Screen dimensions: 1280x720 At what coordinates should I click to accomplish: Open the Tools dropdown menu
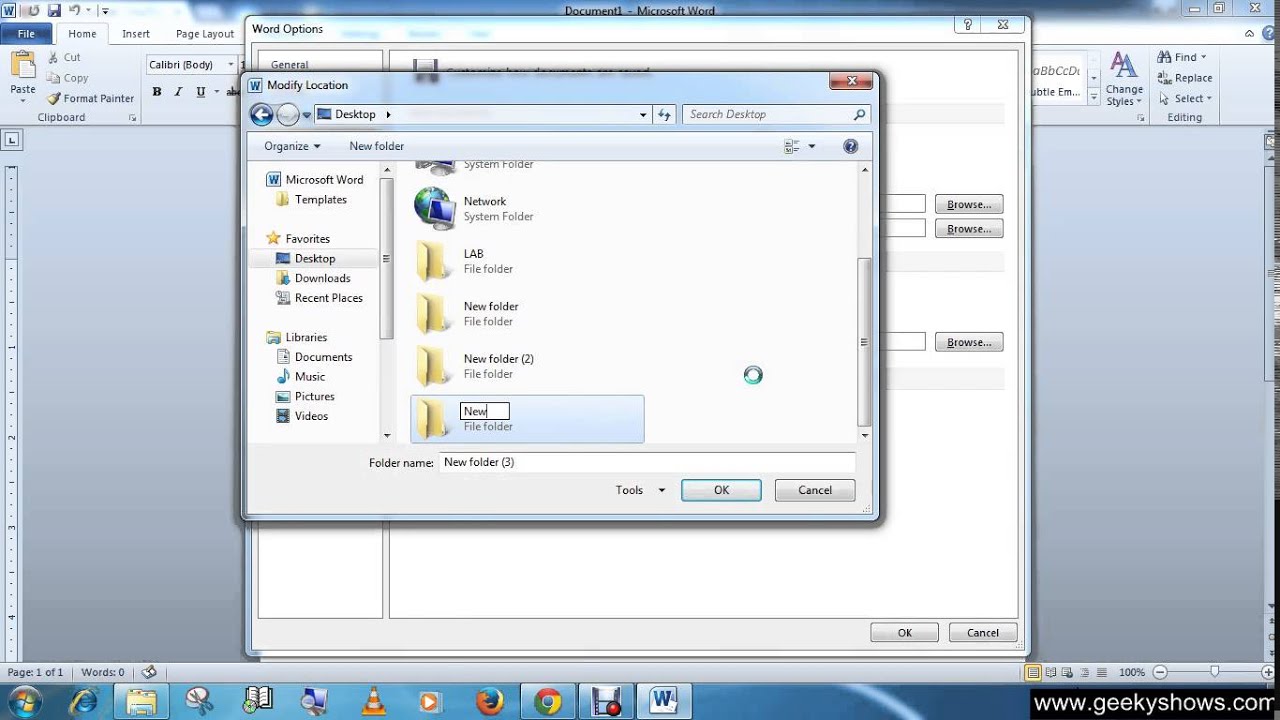(640, 490)
